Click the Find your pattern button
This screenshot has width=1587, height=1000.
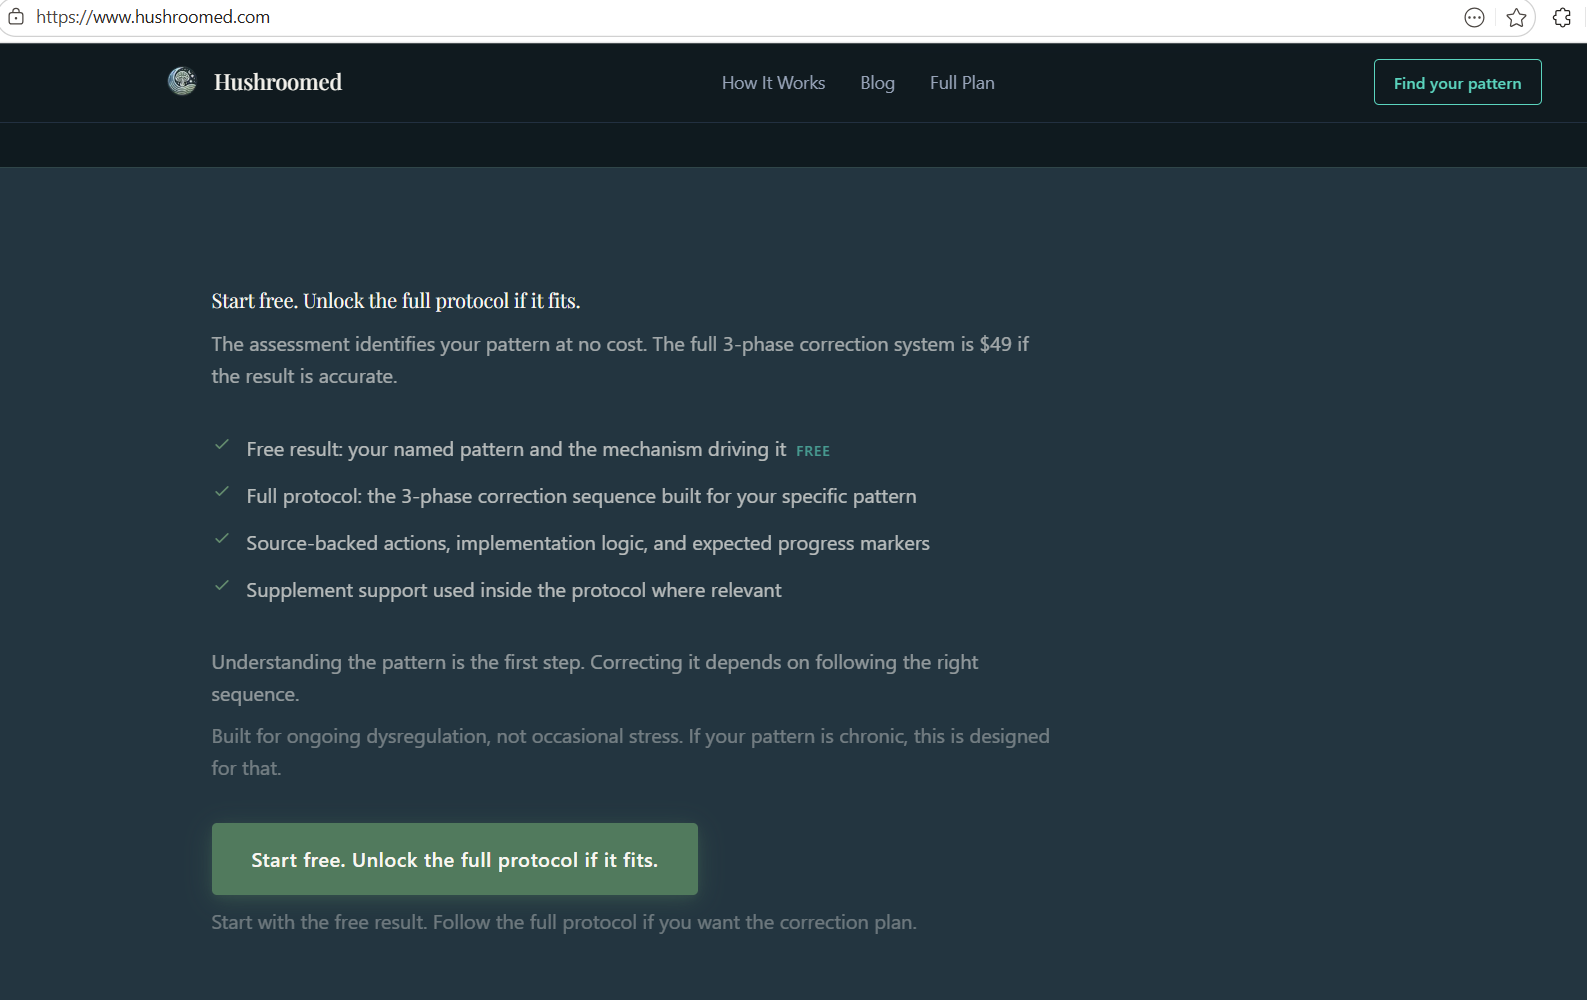(x=1457, y=82)
